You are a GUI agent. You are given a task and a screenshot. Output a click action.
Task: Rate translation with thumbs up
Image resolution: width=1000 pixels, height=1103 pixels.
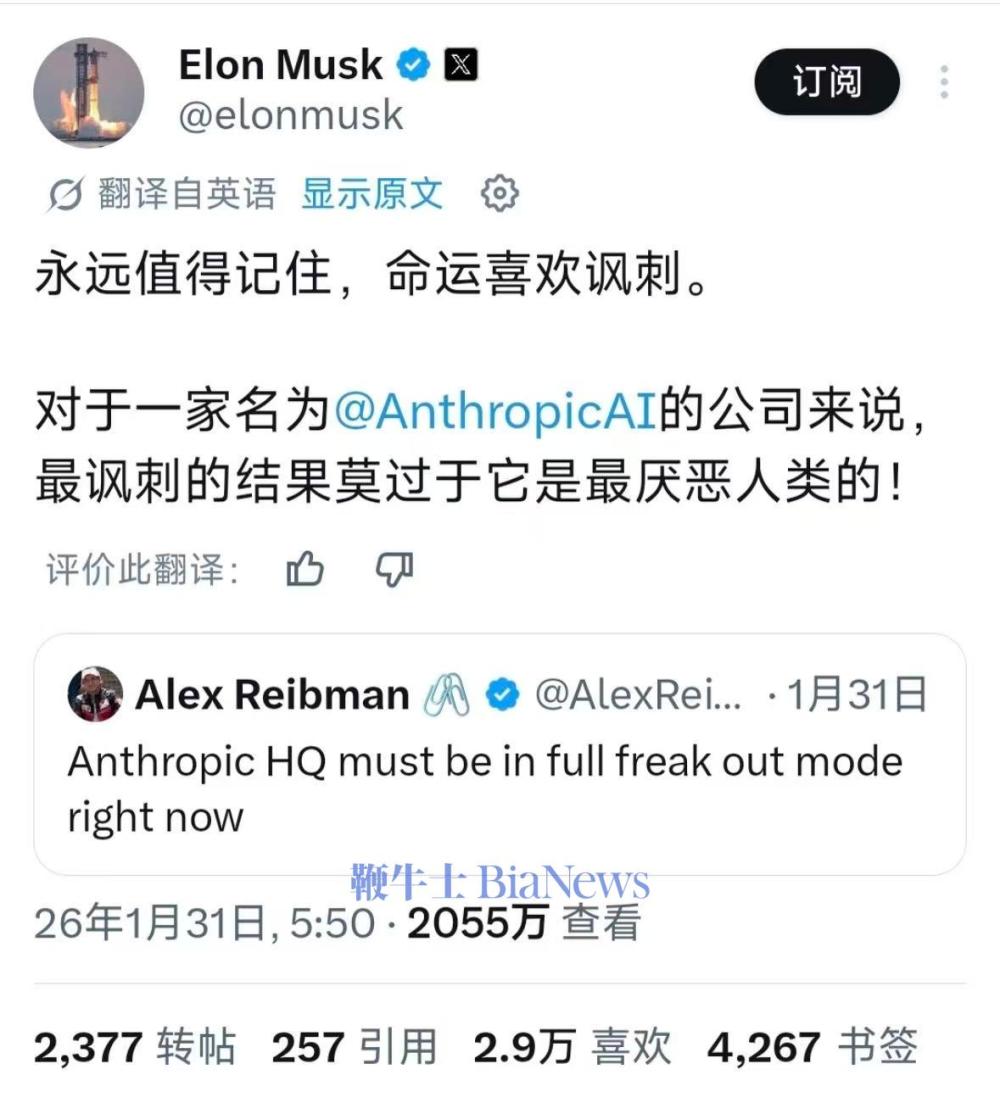point(305,568)
